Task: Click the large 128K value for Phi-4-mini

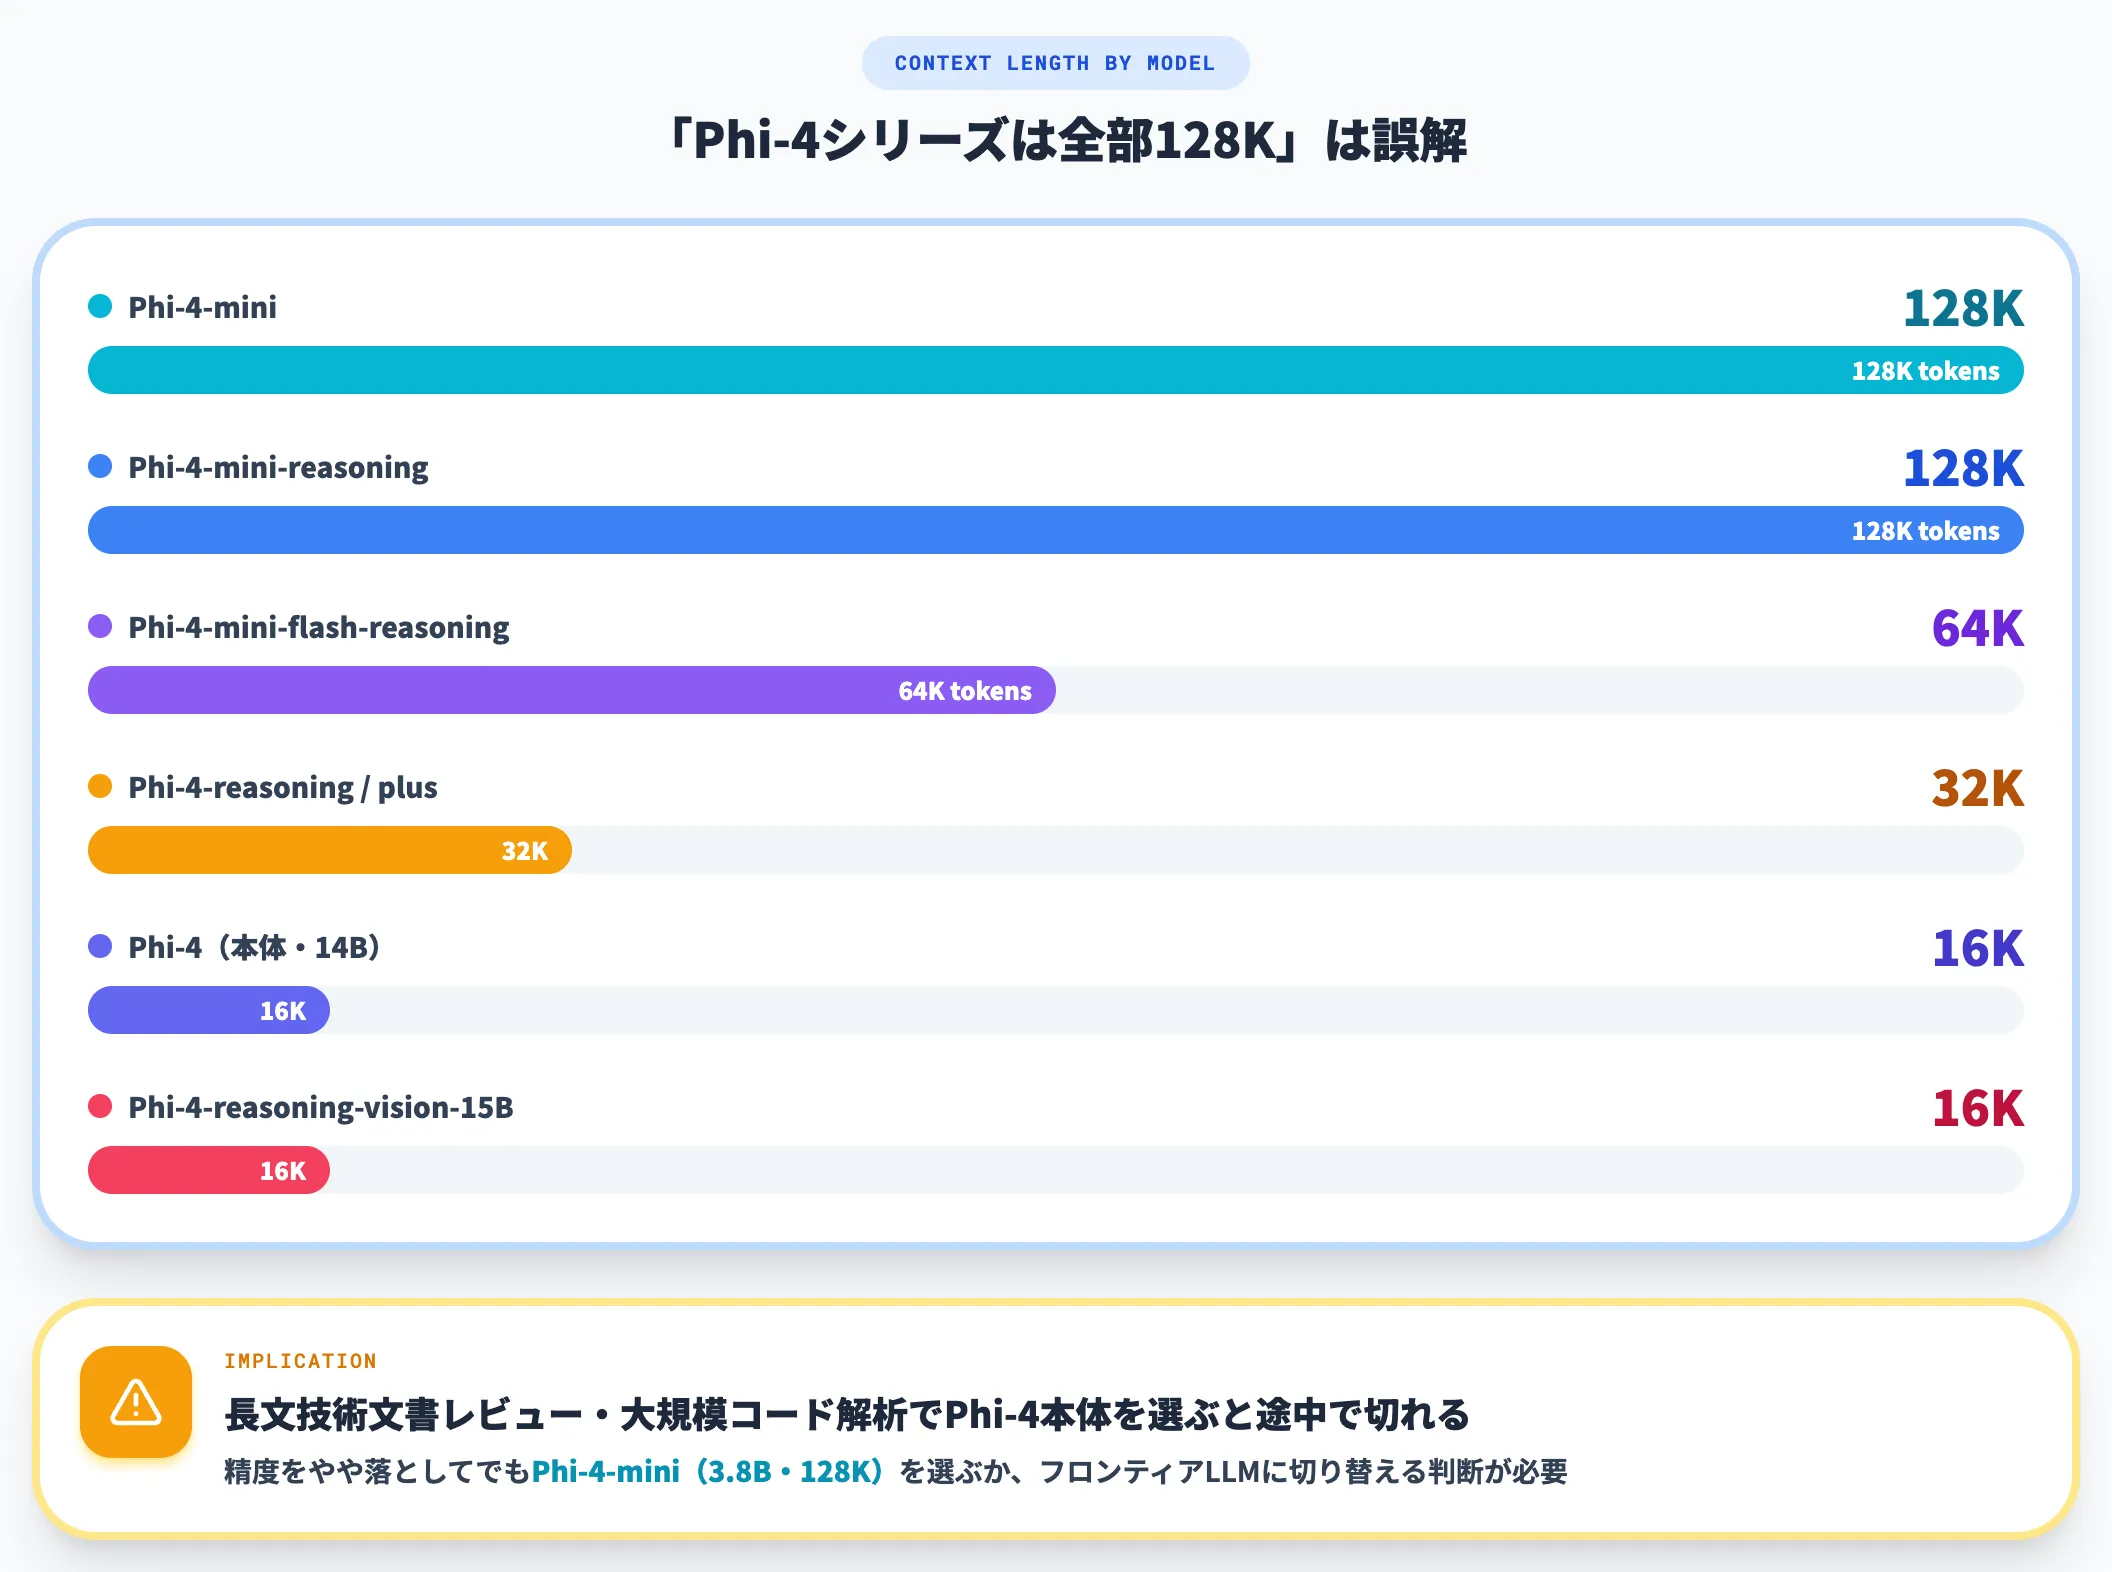Action: pos(1963,308)
